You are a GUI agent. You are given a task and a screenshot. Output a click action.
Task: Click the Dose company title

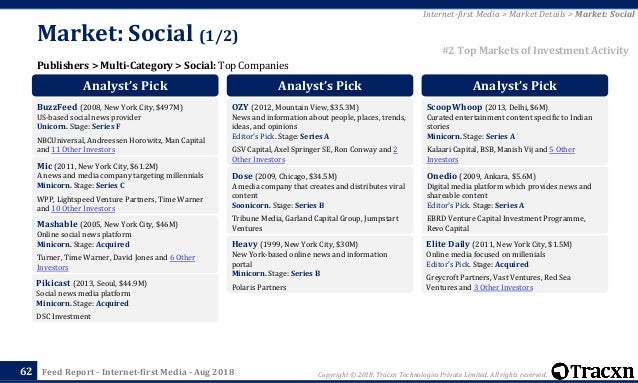[x=242, y=176]
